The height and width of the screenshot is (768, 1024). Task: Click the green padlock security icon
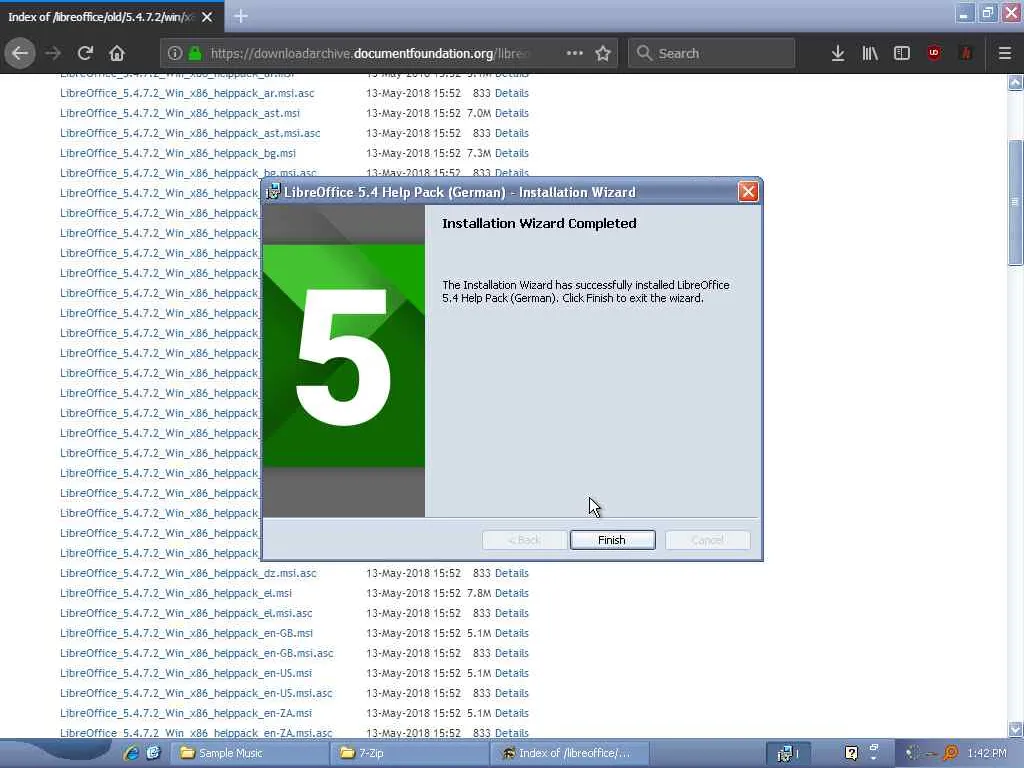195,53
